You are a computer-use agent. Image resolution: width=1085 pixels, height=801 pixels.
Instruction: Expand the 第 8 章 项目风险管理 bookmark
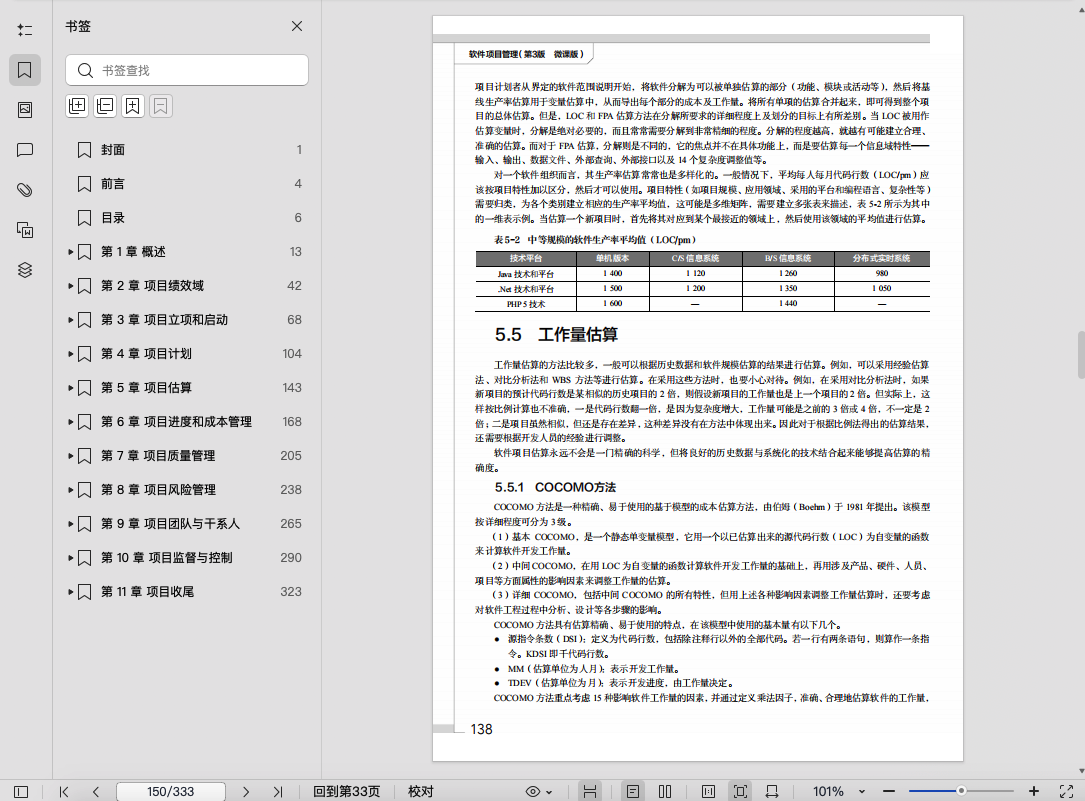tap(71, 490)
